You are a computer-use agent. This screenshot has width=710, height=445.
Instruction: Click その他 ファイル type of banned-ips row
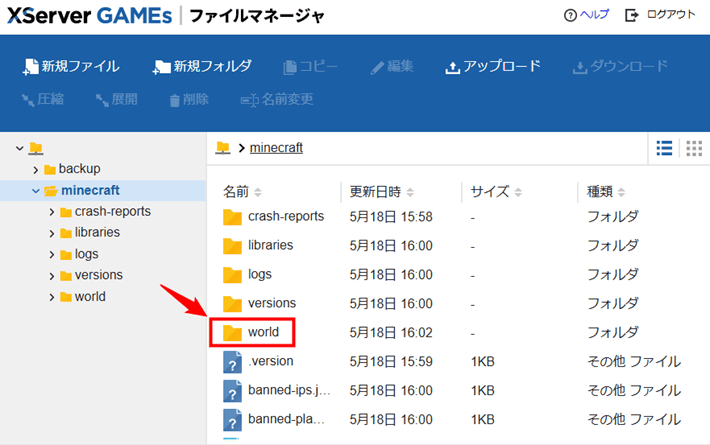(633, 391)
